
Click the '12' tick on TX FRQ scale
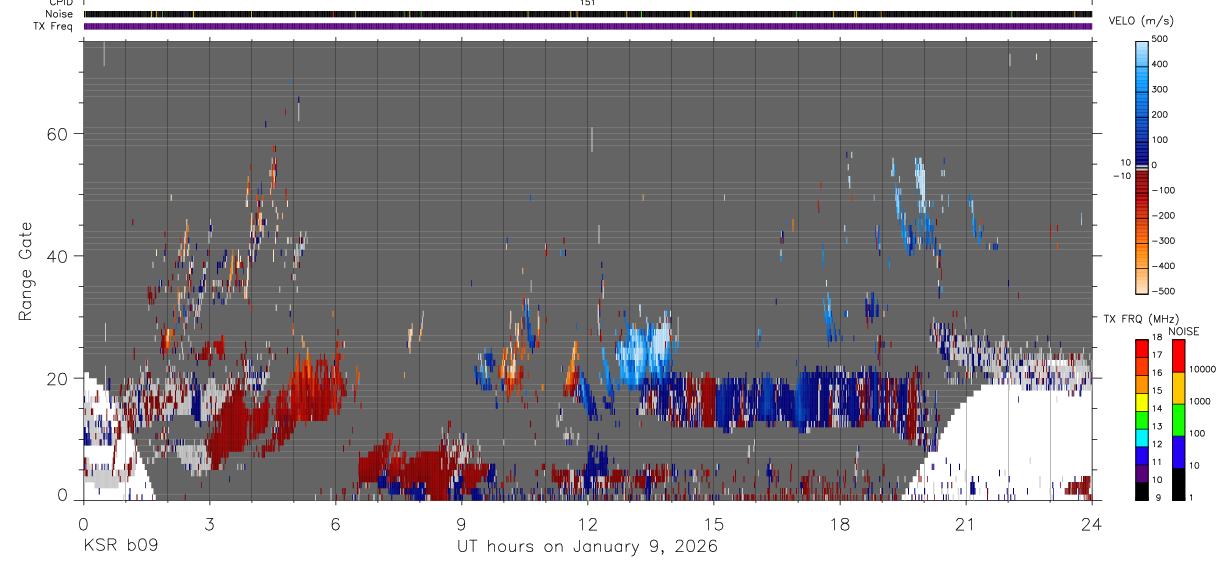click(x=1157, y=445)
